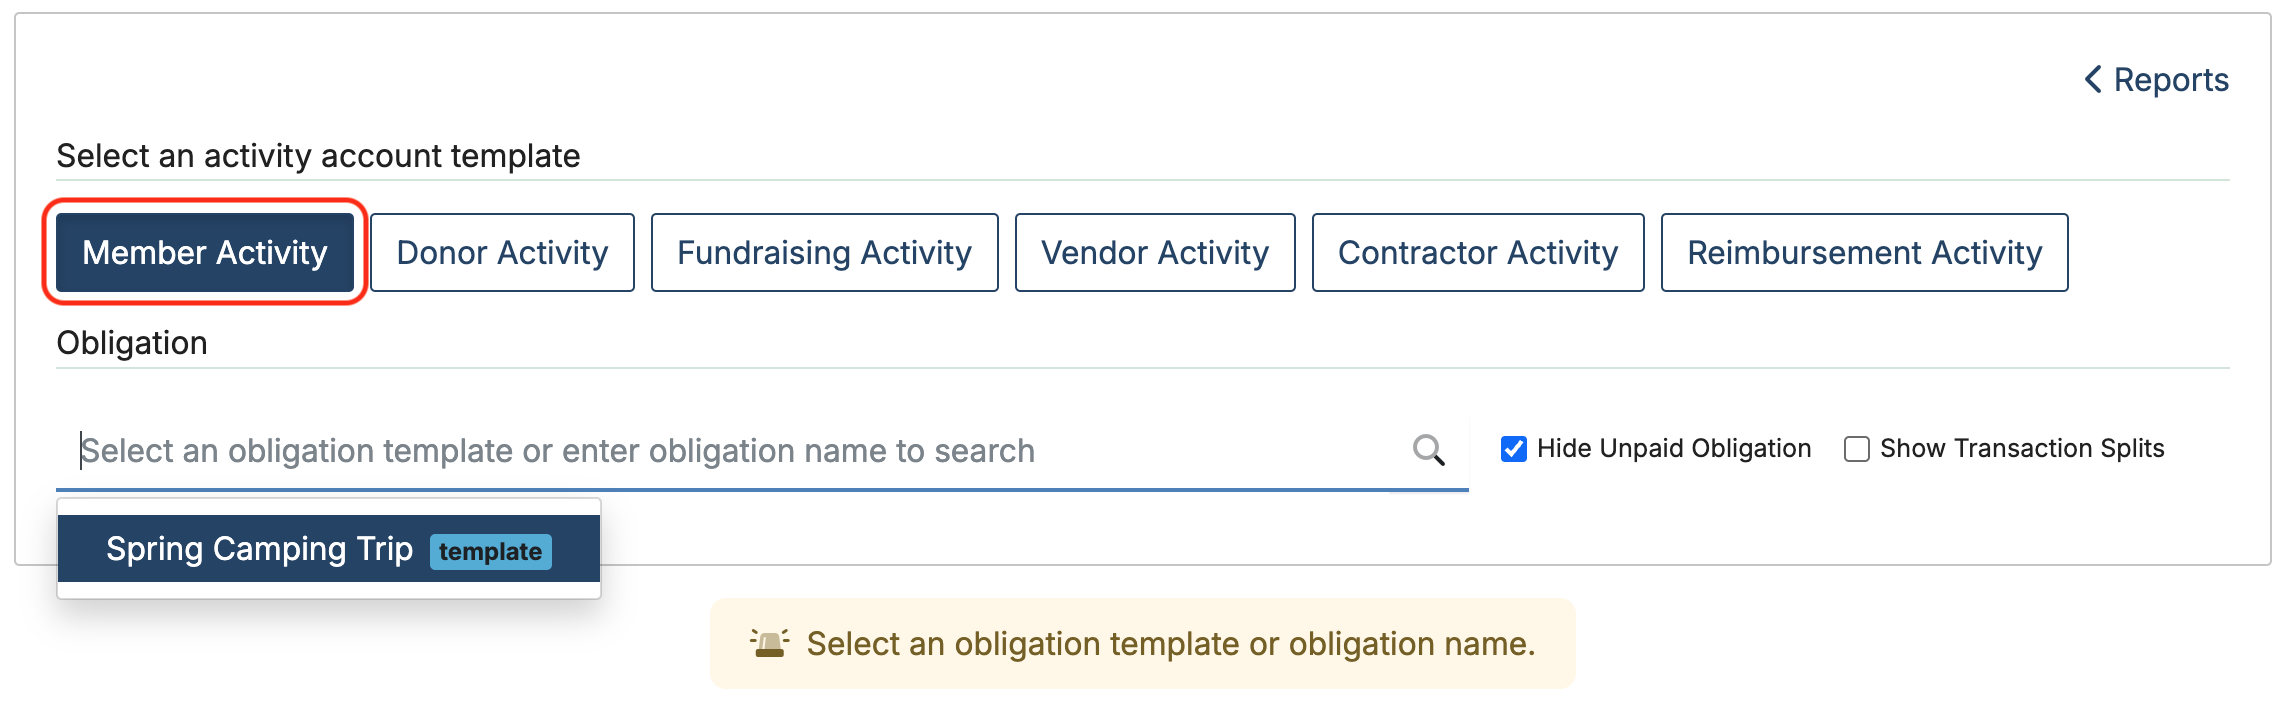
Task: Click the Show Transaction Splits label text
Action: coord(2022,449)
